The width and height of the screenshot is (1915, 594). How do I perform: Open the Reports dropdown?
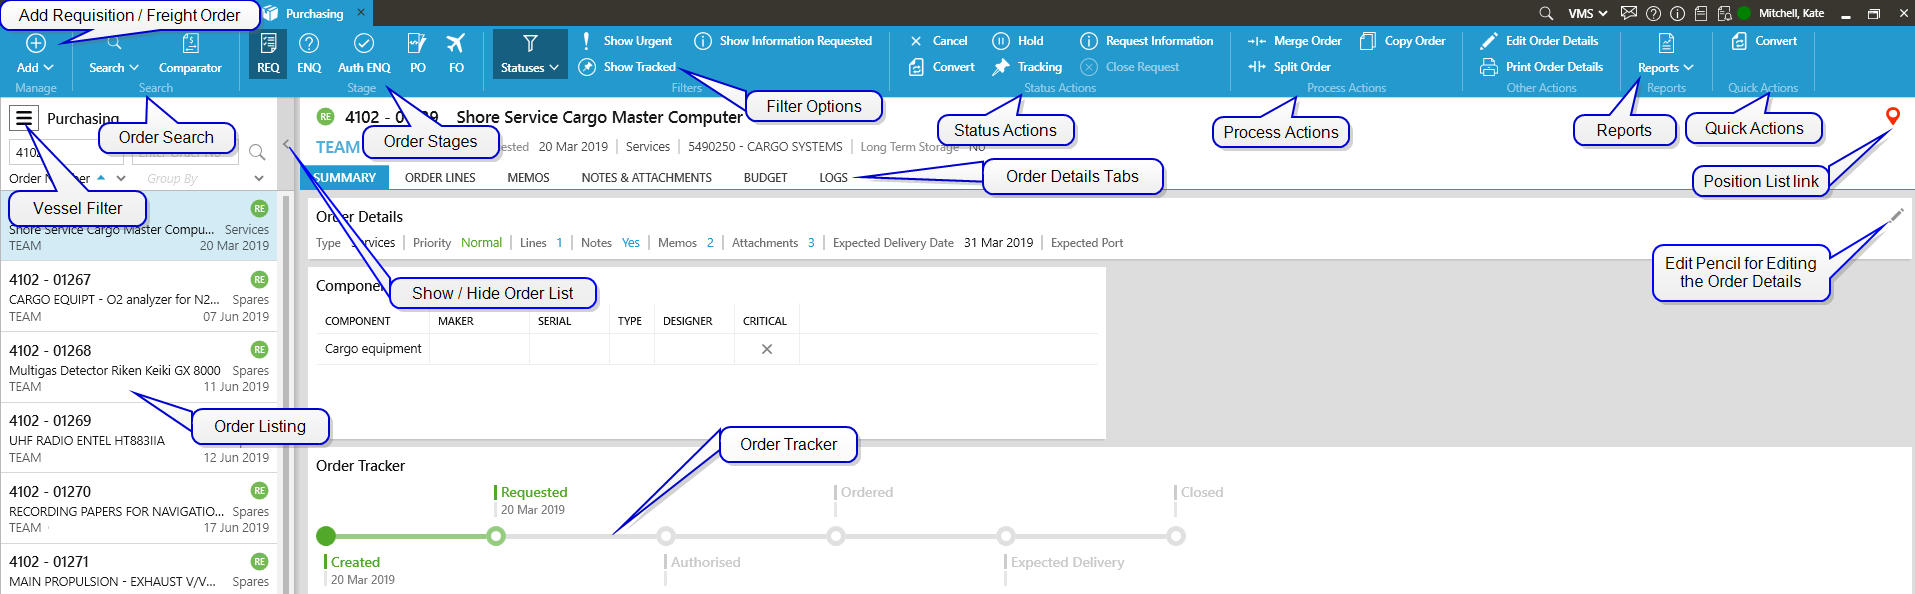point(1665,53)
